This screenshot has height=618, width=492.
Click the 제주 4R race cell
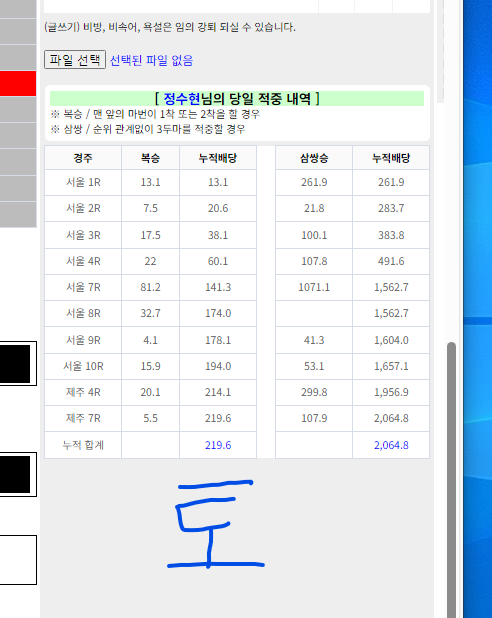pyautogui.click(x=83, y=392)
